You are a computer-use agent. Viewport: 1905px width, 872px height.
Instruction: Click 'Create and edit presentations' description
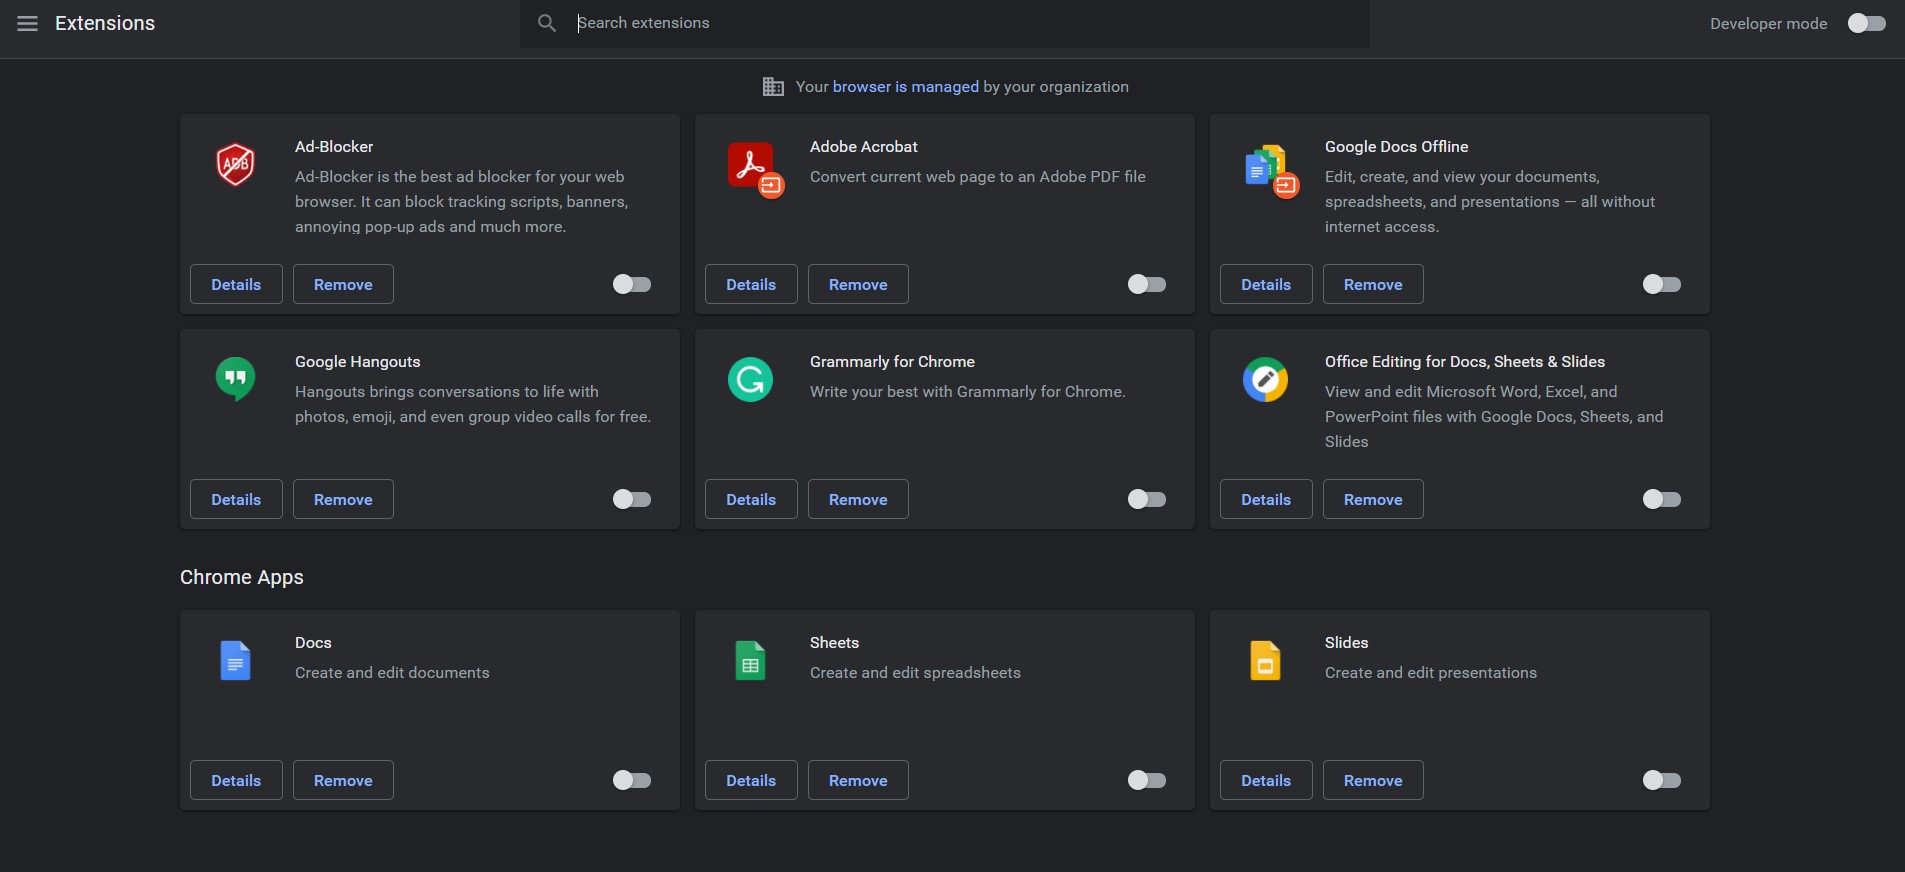pyautogui.click(x=1431, y=673)
